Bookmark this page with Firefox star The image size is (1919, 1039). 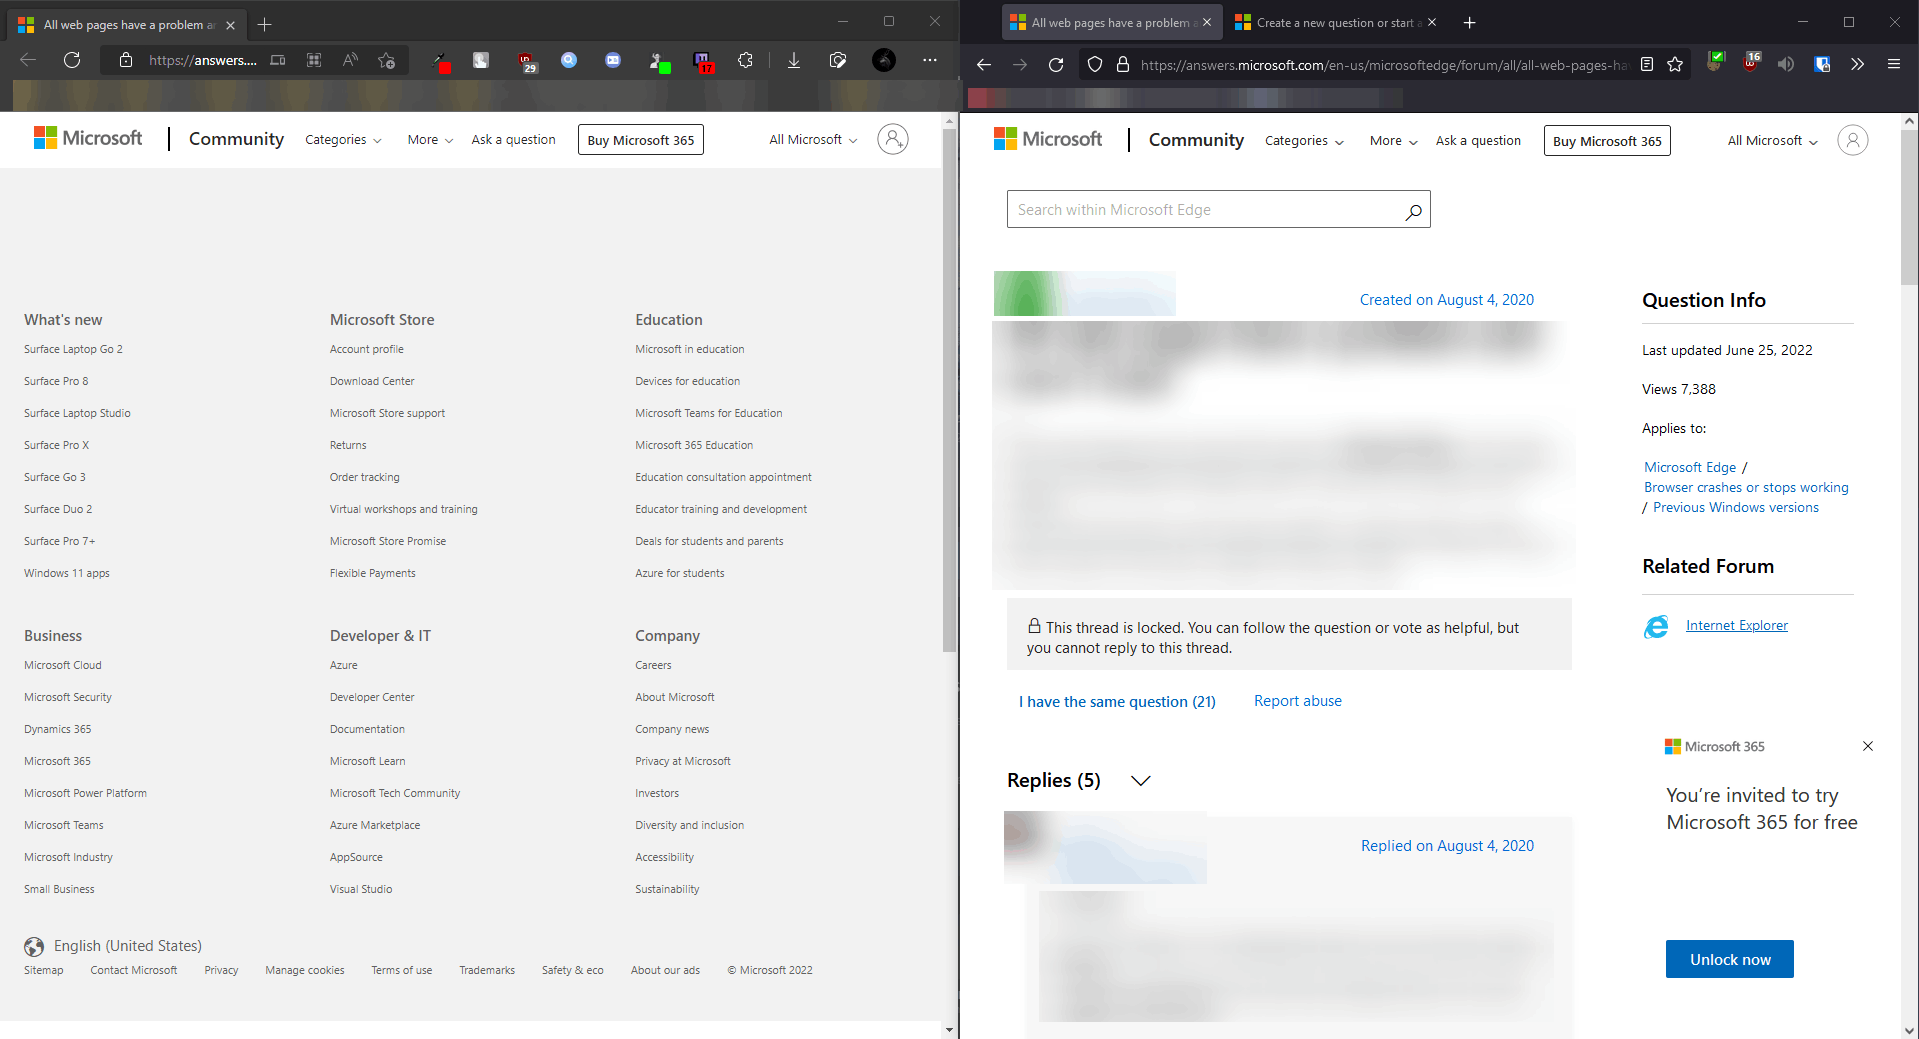(1675, 64)
